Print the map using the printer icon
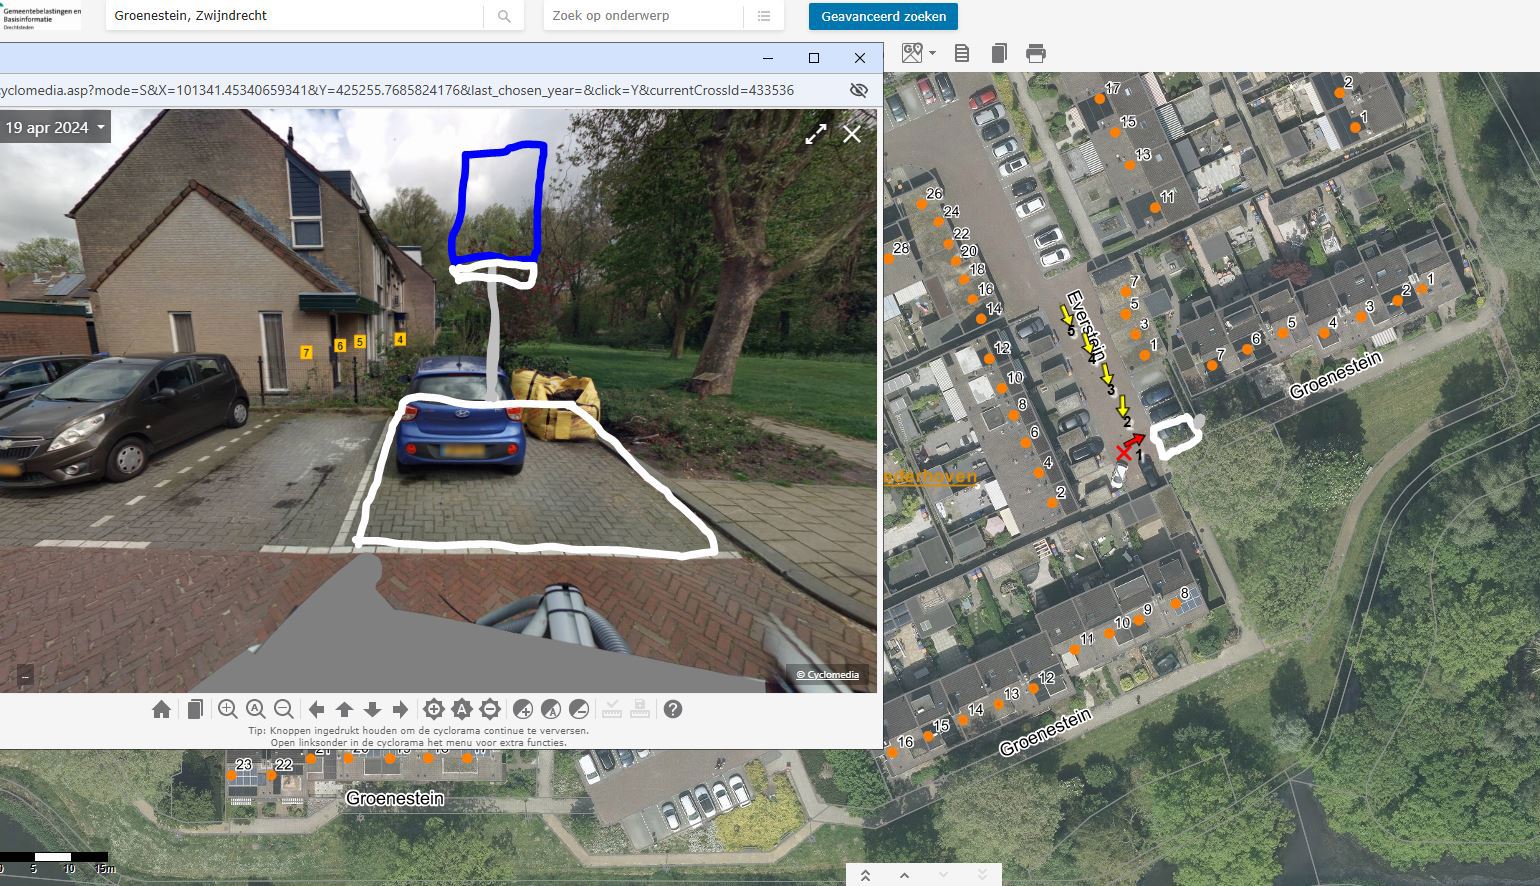Screen dimensions: 1540x886 tap(1036, 53)
